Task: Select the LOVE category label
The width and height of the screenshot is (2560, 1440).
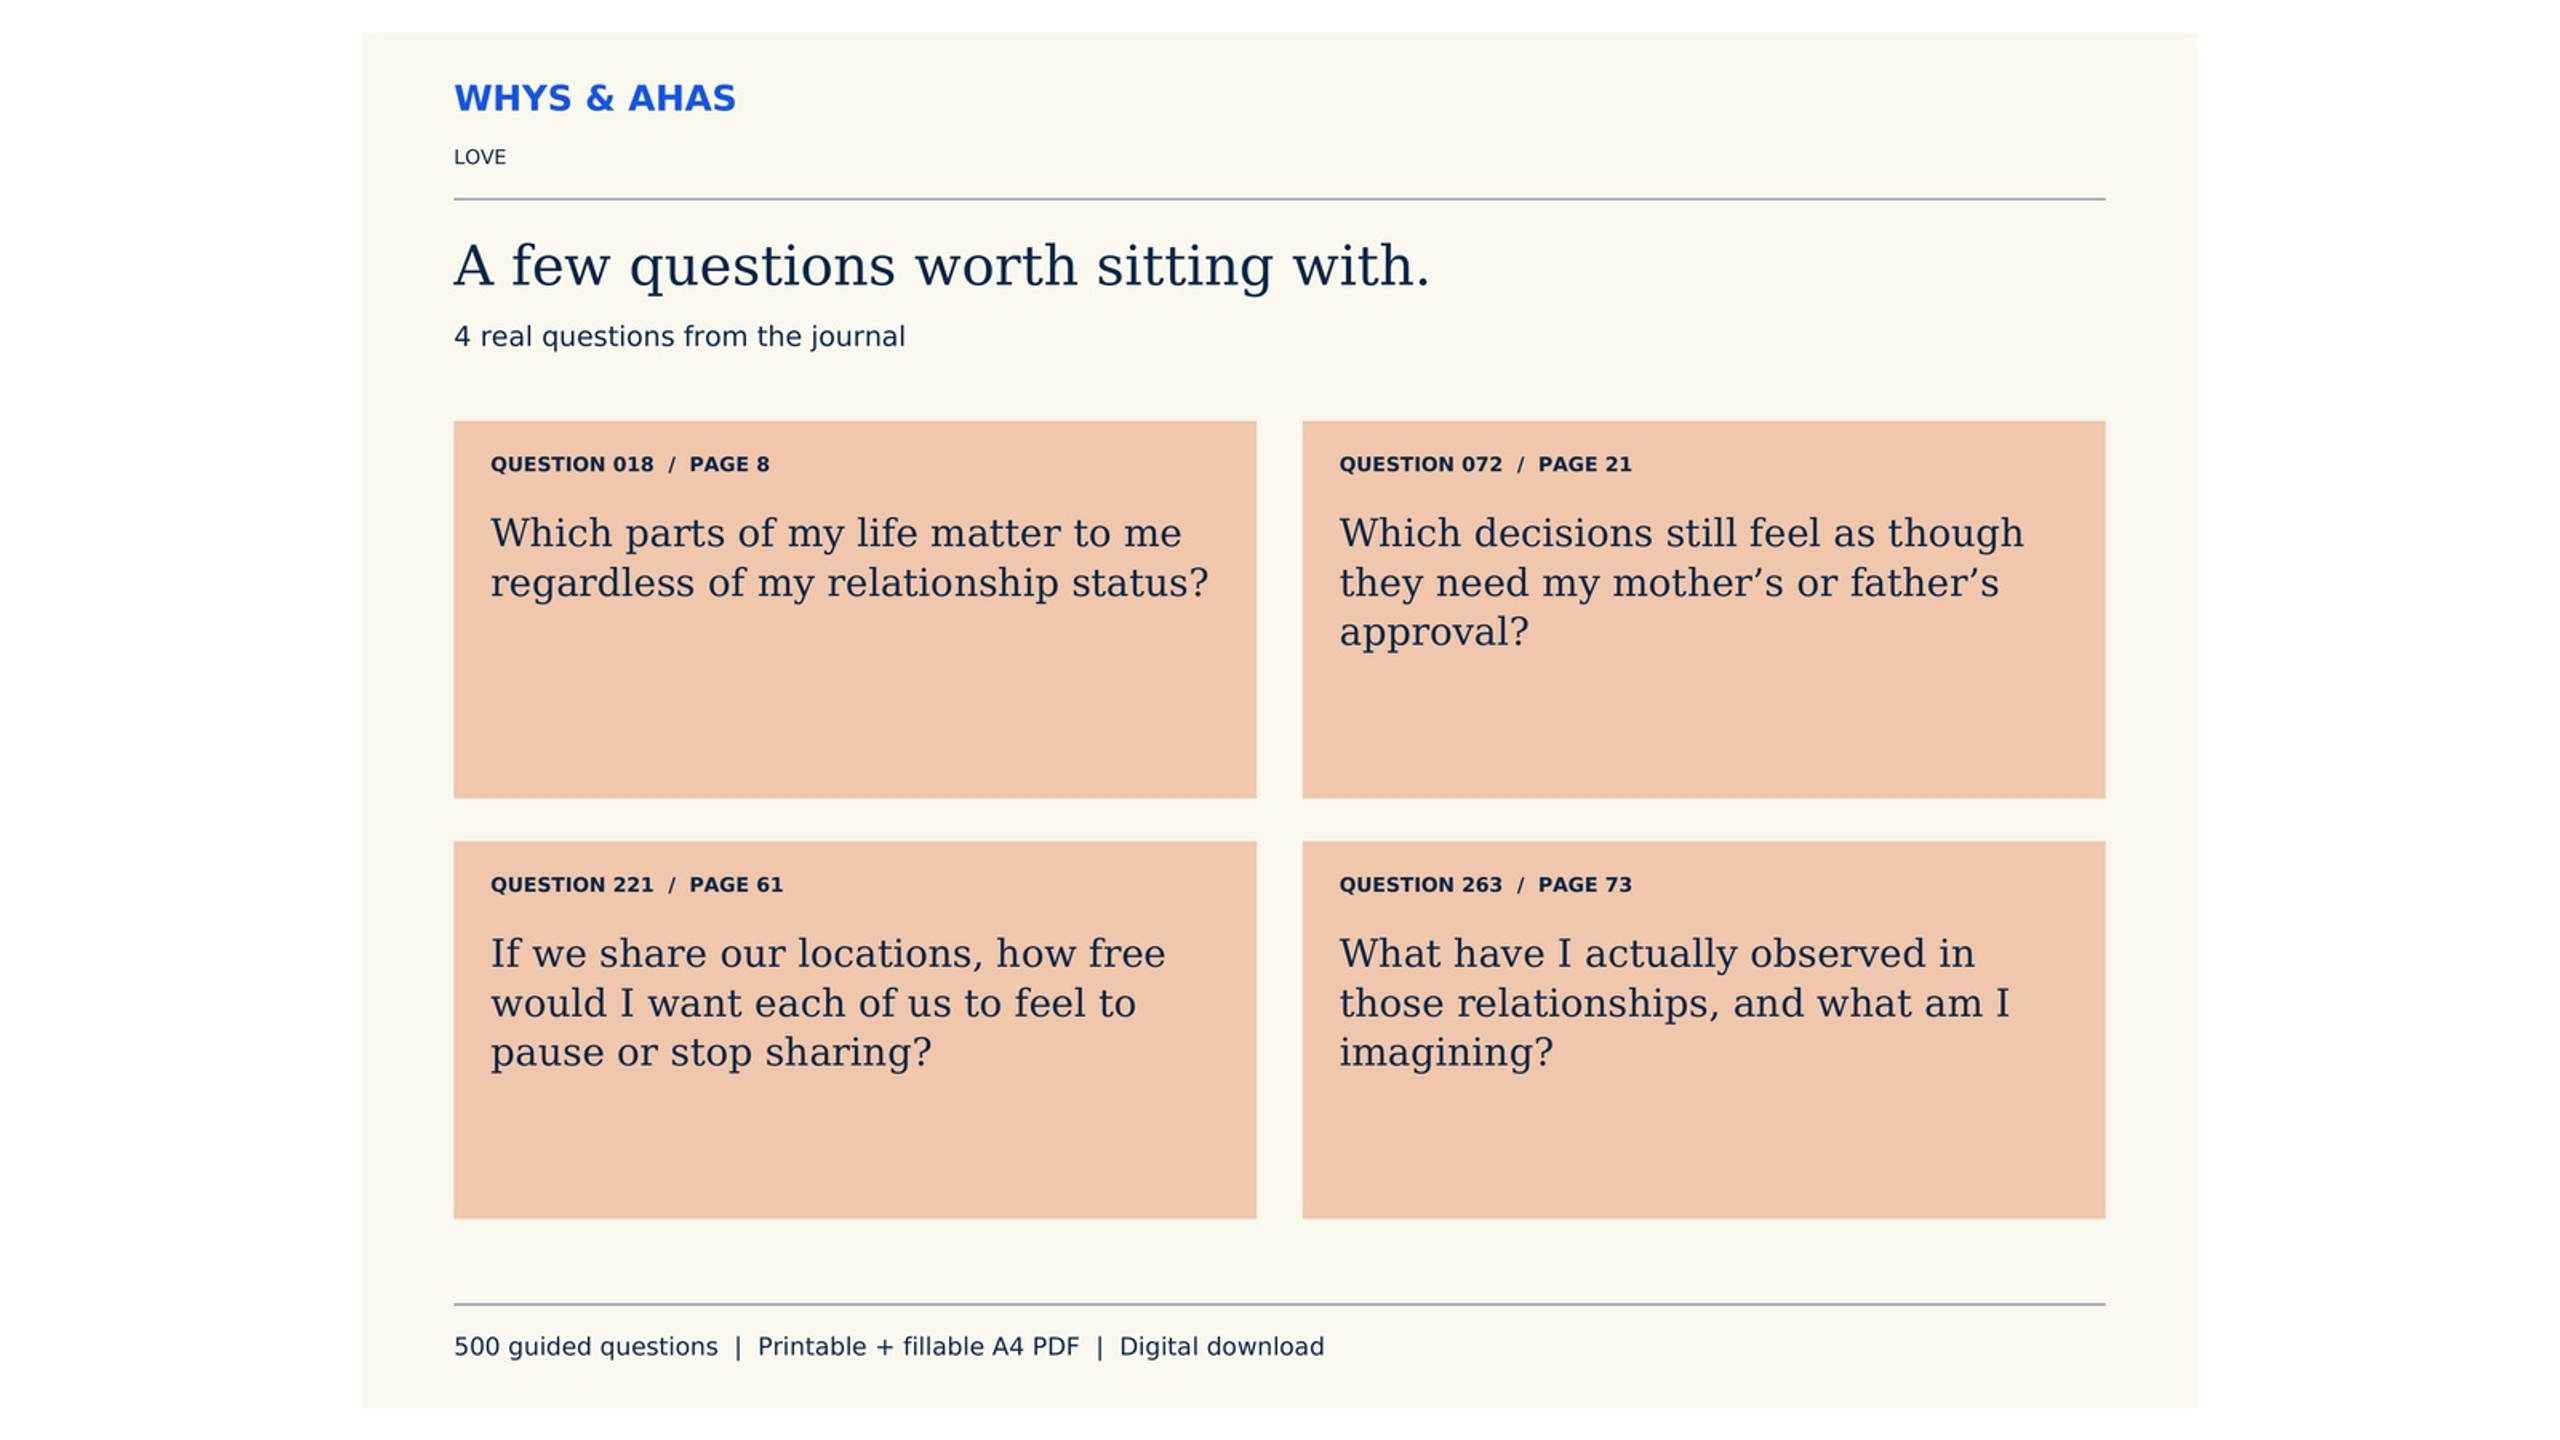Action: (479, 157)
